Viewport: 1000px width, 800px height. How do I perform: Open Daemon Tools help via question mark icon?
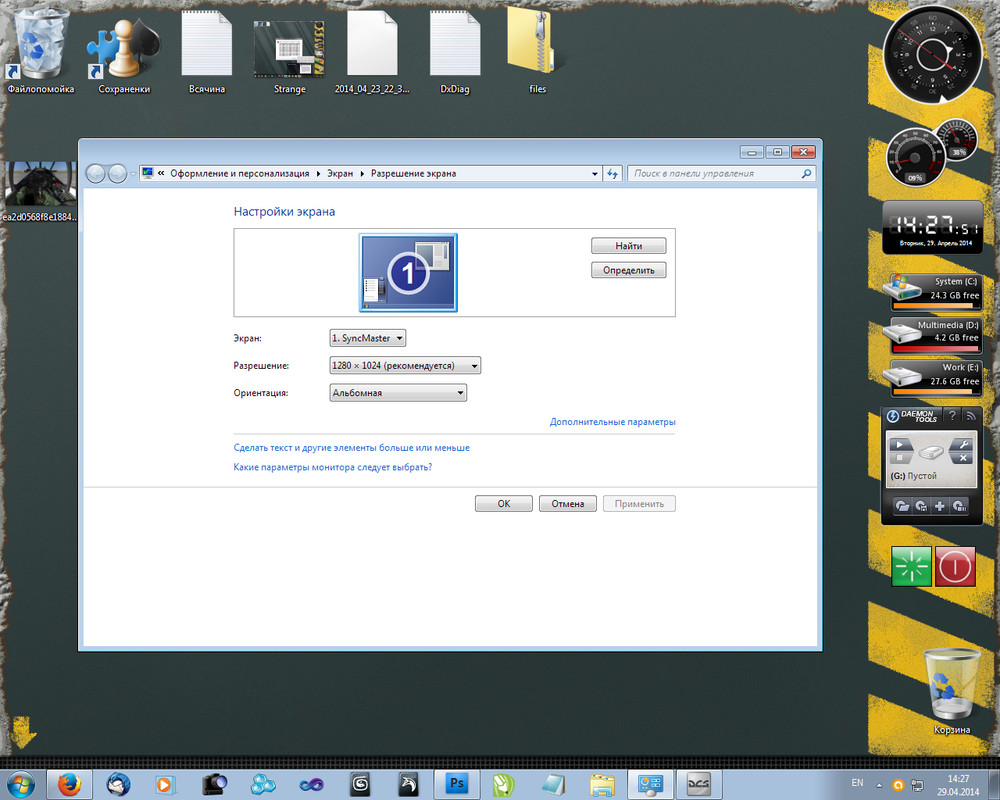(x=953, y=416)
